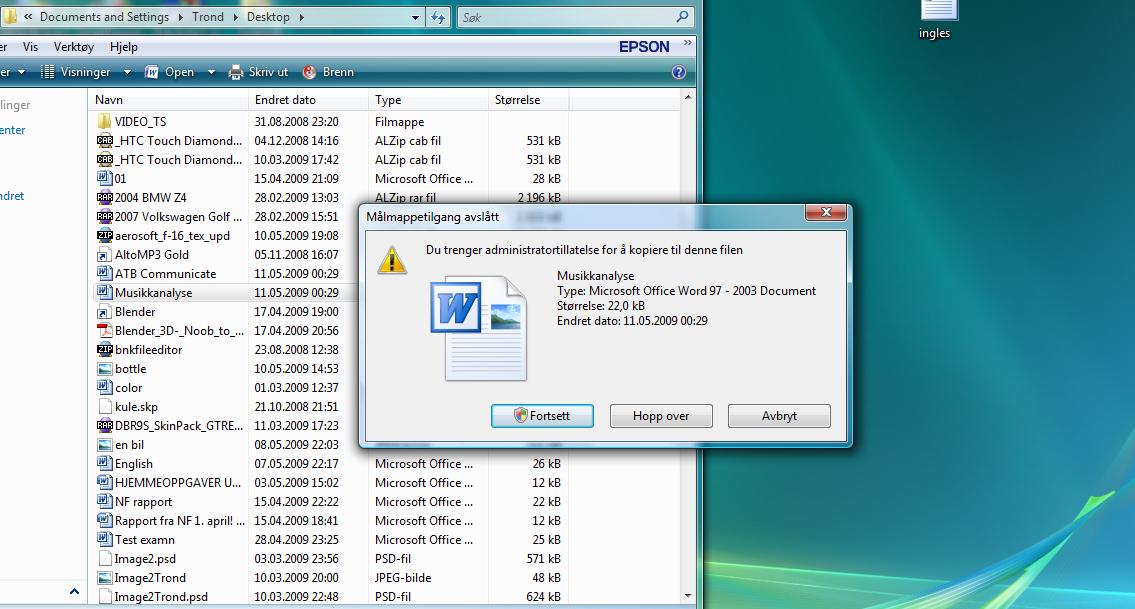
Task: Click Avbryt in the dialog
Action: point(779,416)
